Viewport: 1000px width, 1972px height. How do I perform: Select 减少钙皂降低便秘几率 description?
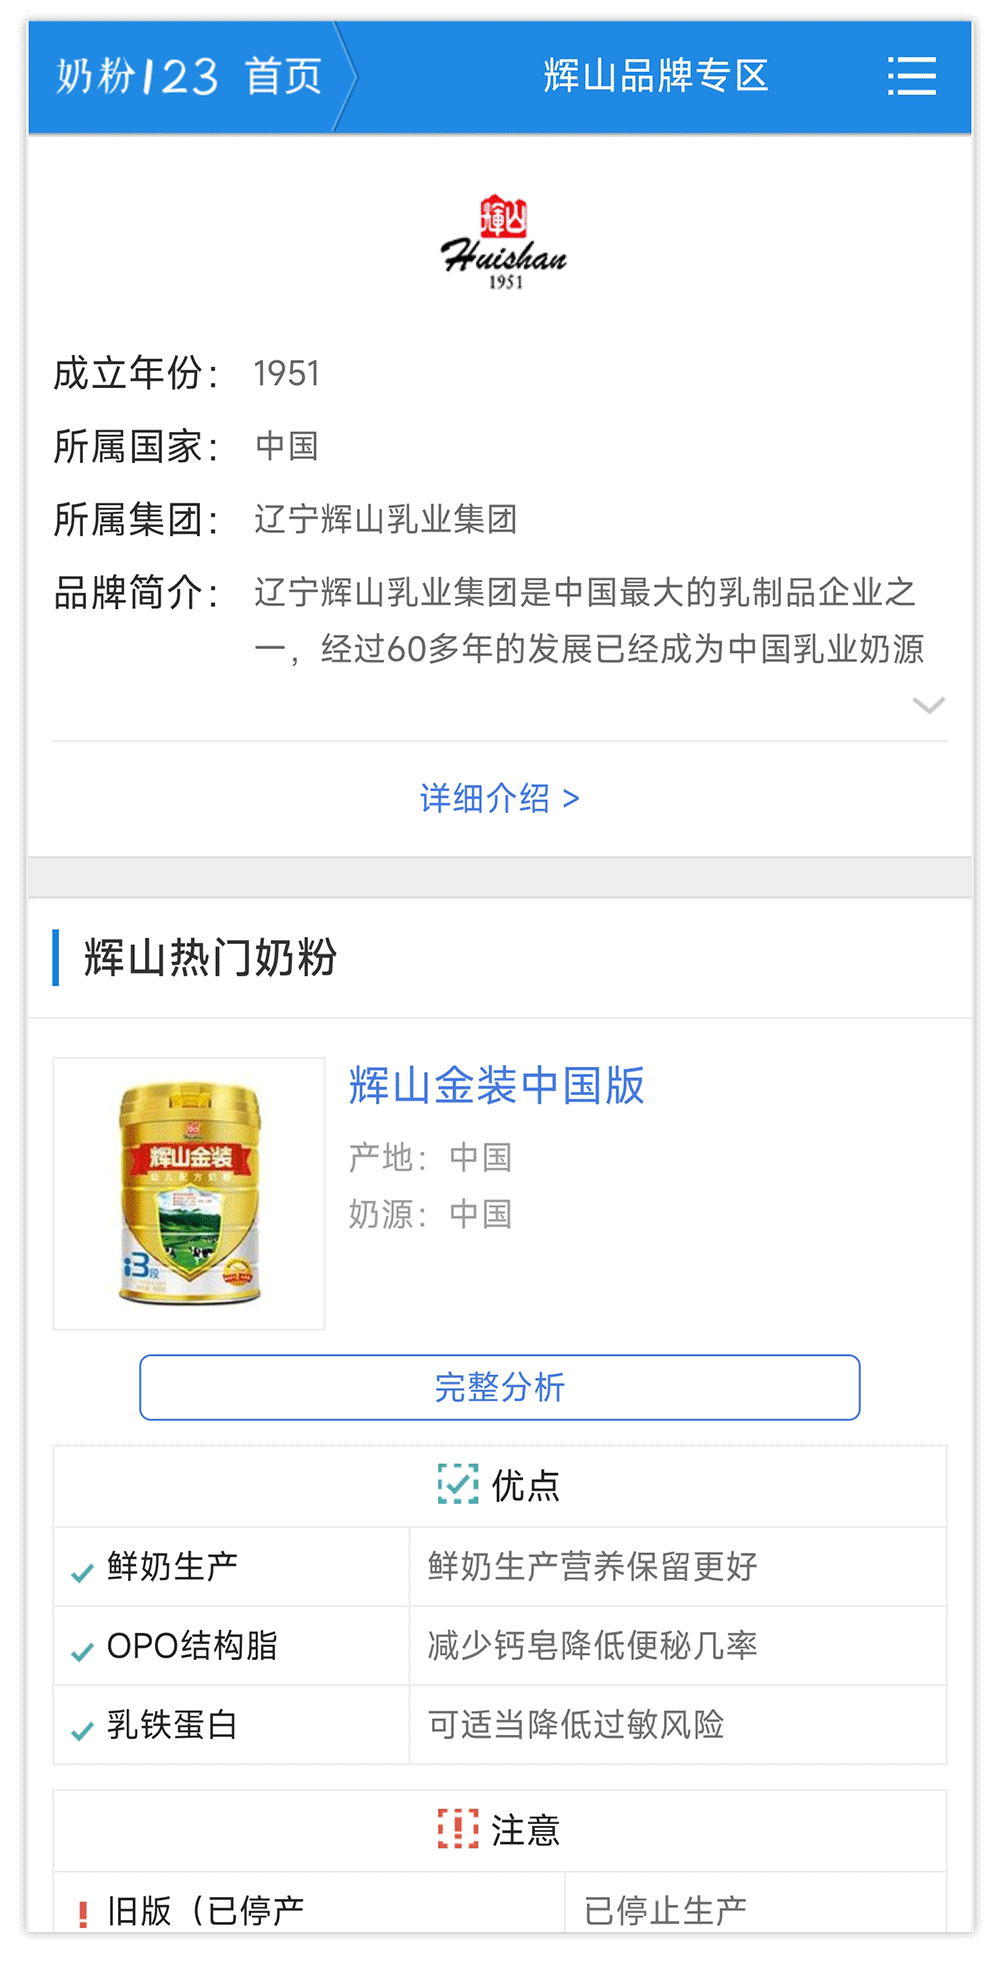[x=678, y=1645]
